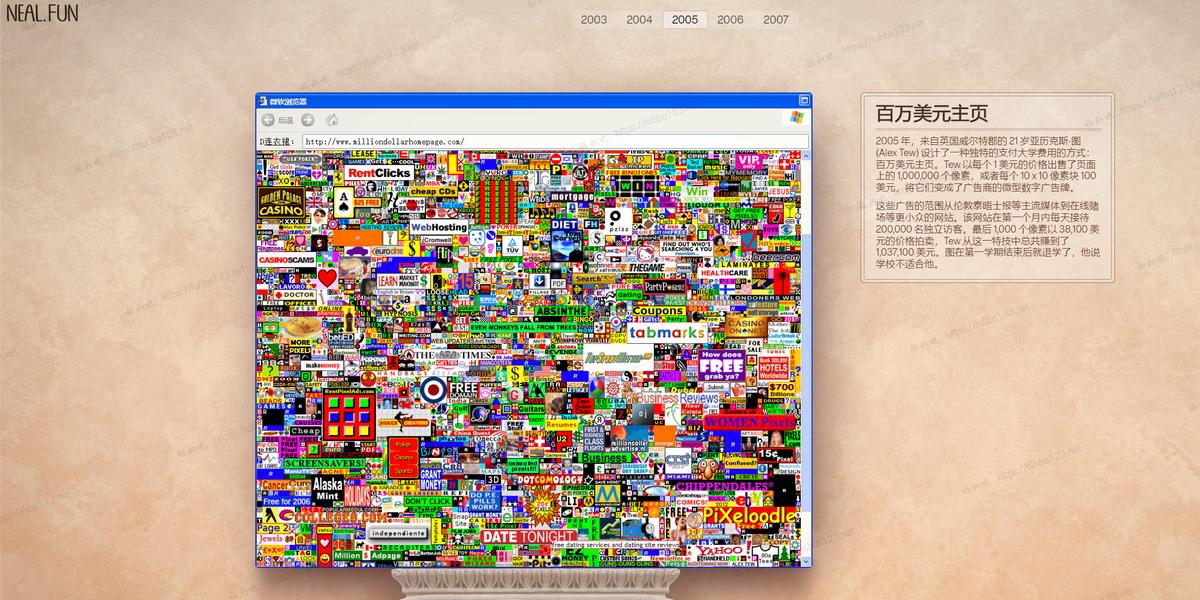Click the CASINOSCAMS ad banner
The width and height of the screenshot is (1200, 600).
point(286,260)
